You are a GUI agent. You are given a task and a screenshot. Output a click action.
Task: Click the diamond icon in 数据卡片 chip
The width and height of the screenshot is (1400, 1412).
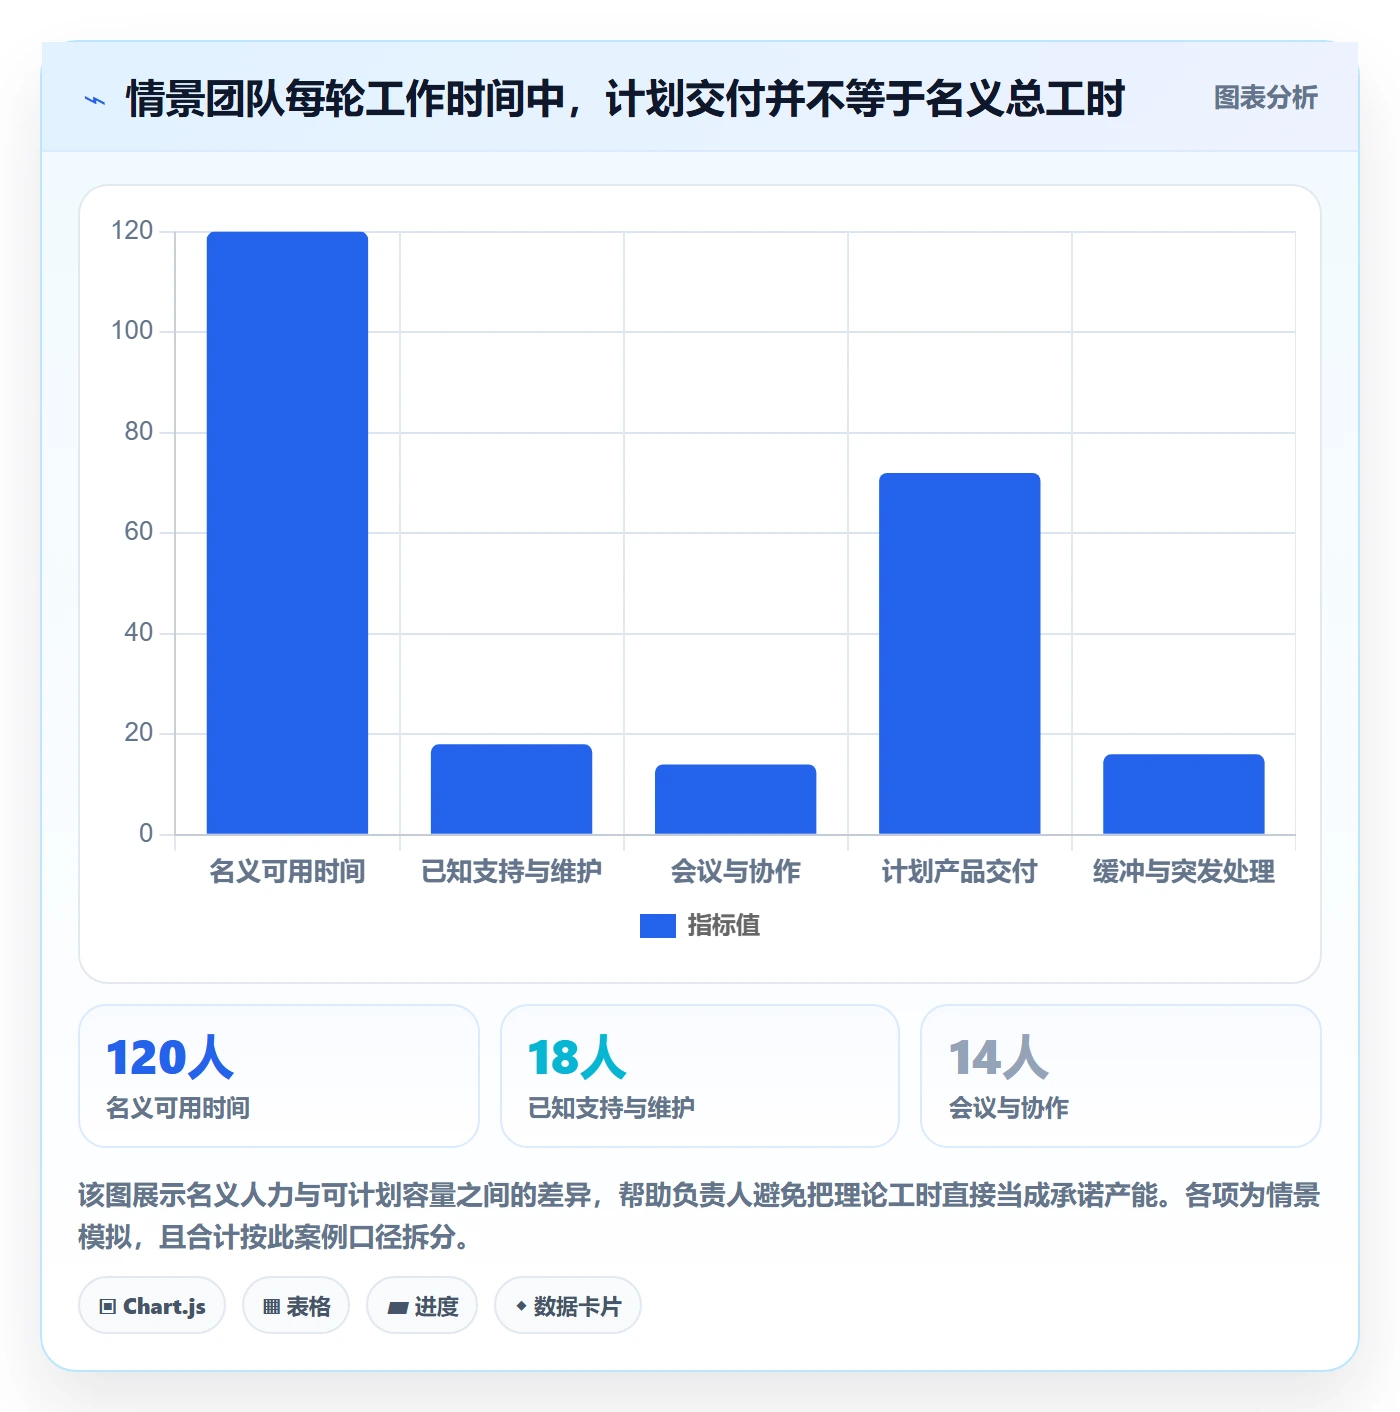(521, 1306)
